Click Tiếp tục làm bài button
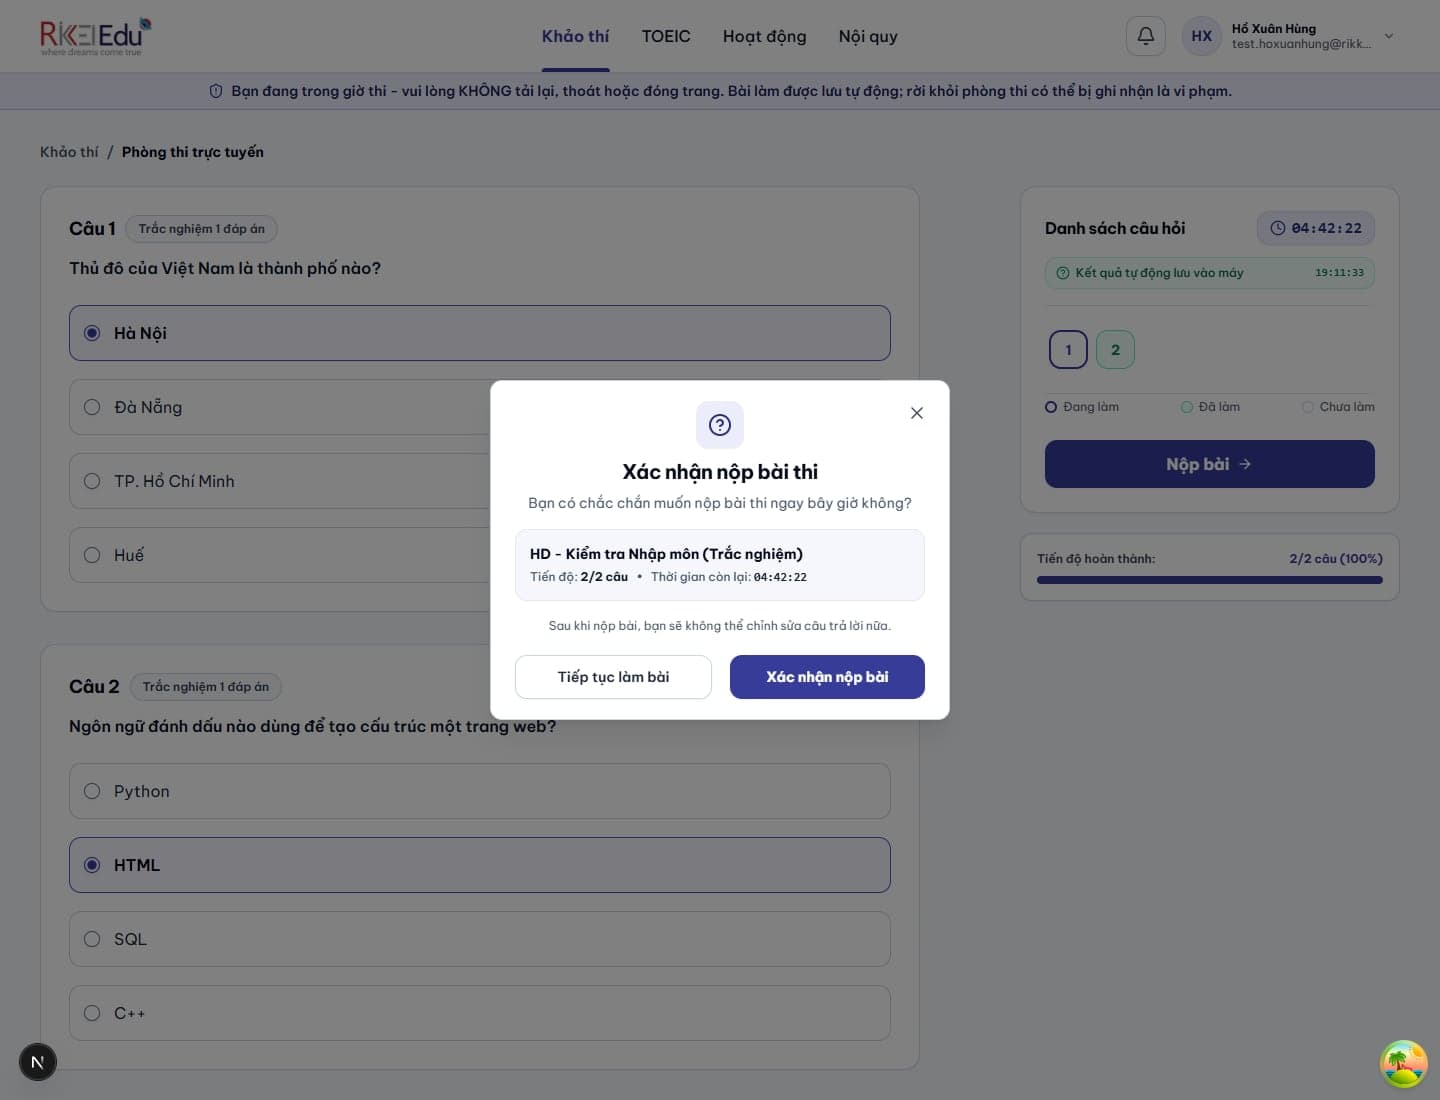This screenshot has width=1440, height=1100. pyautogui.click(x=613, y=677)
